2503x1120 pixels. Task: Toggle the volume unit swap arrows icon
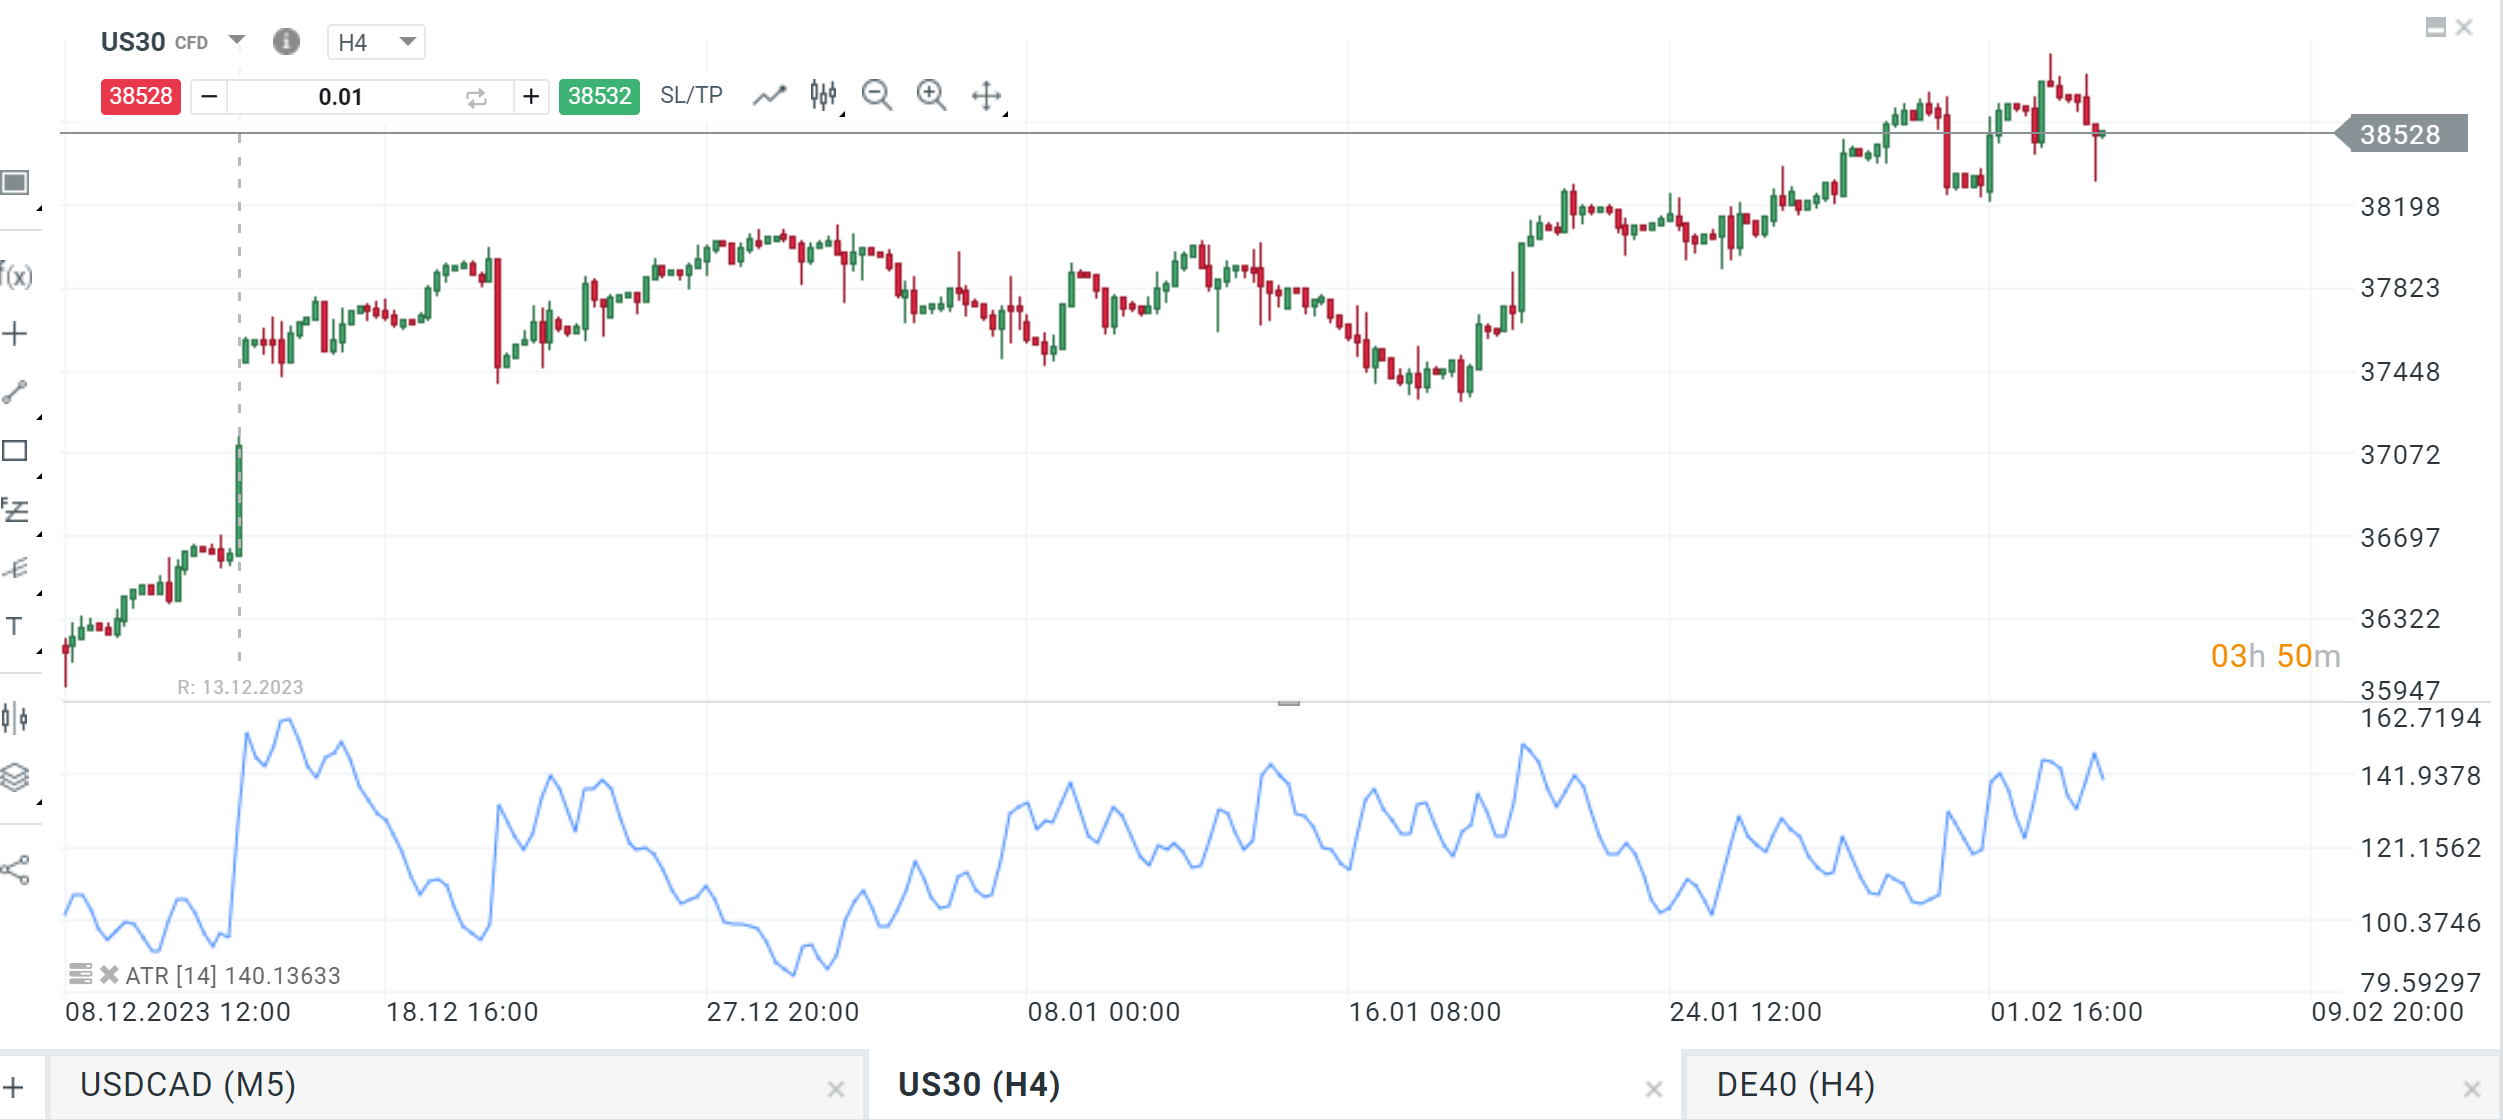click(x=476, y=98)
